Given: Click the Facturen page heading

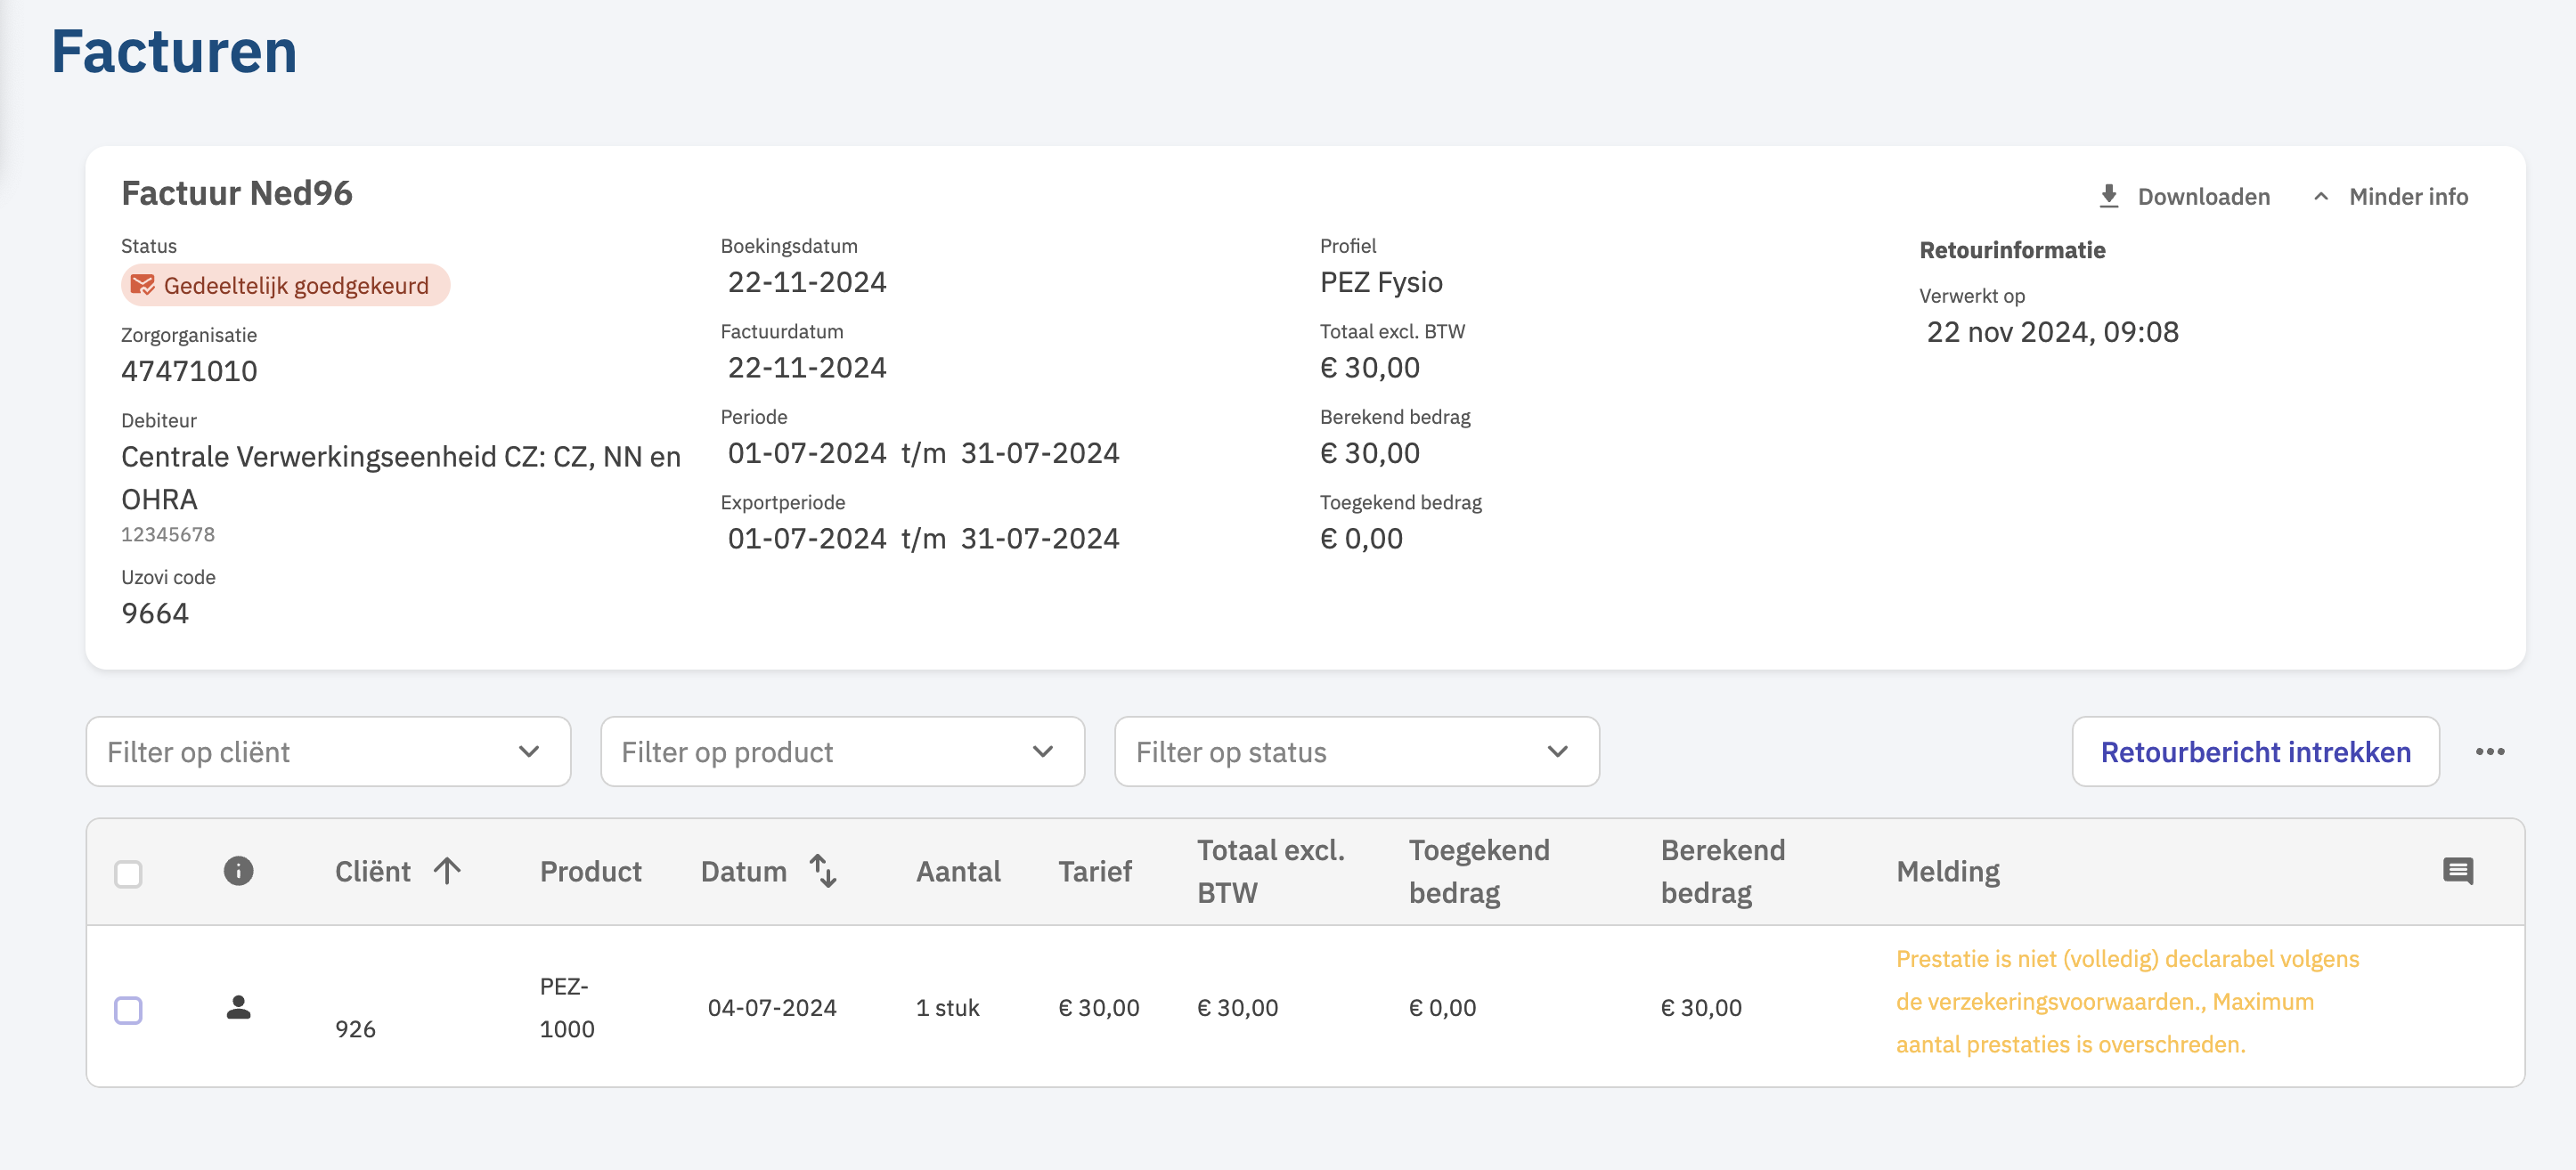Looking at the screenshot, I should pos(174,51).
